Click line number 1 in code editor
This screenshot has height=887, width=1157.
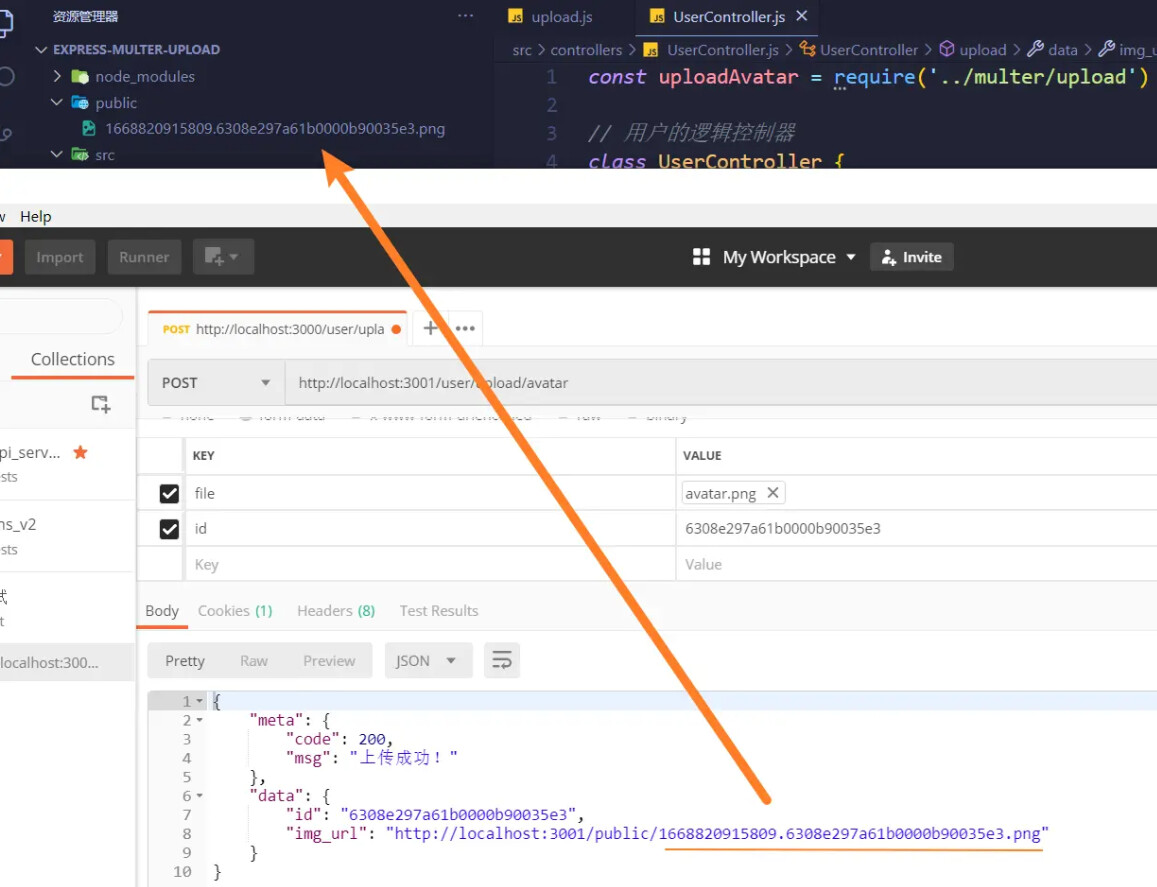coord(551,77)
